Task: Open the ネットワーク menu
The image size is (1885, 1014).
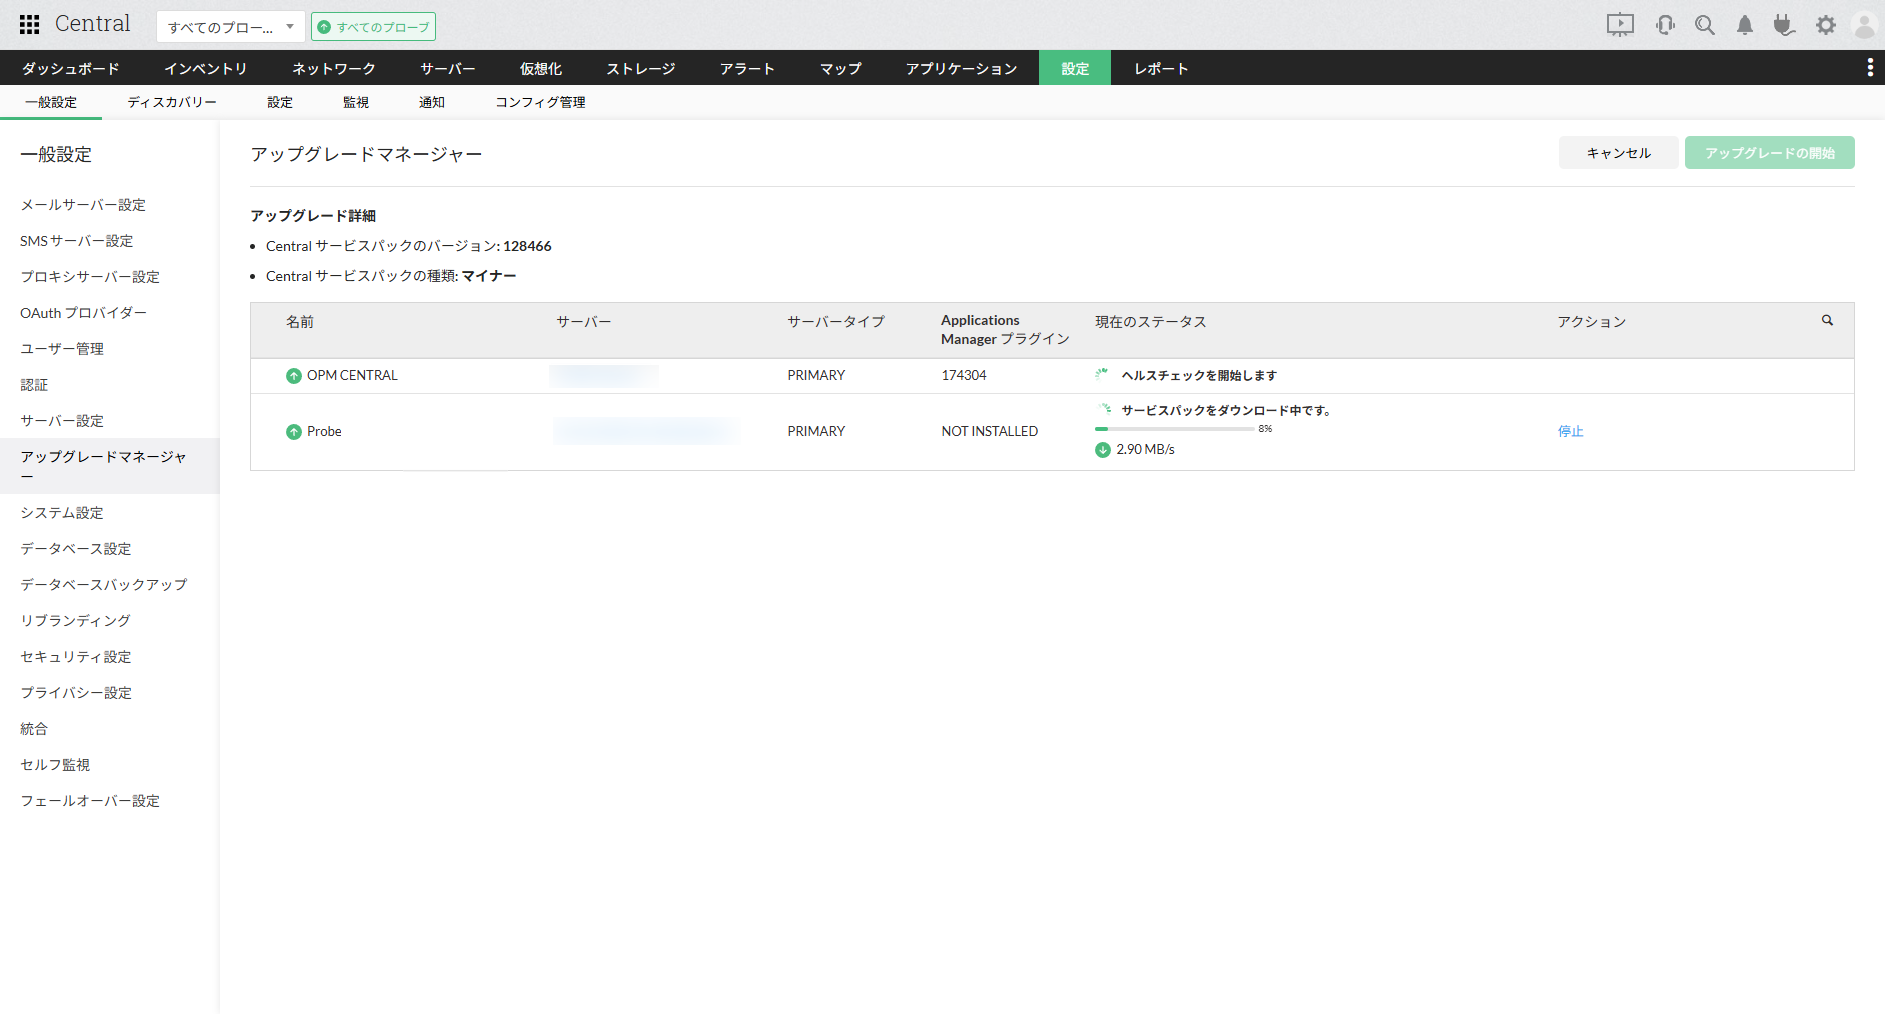Action: click(334, 68)
